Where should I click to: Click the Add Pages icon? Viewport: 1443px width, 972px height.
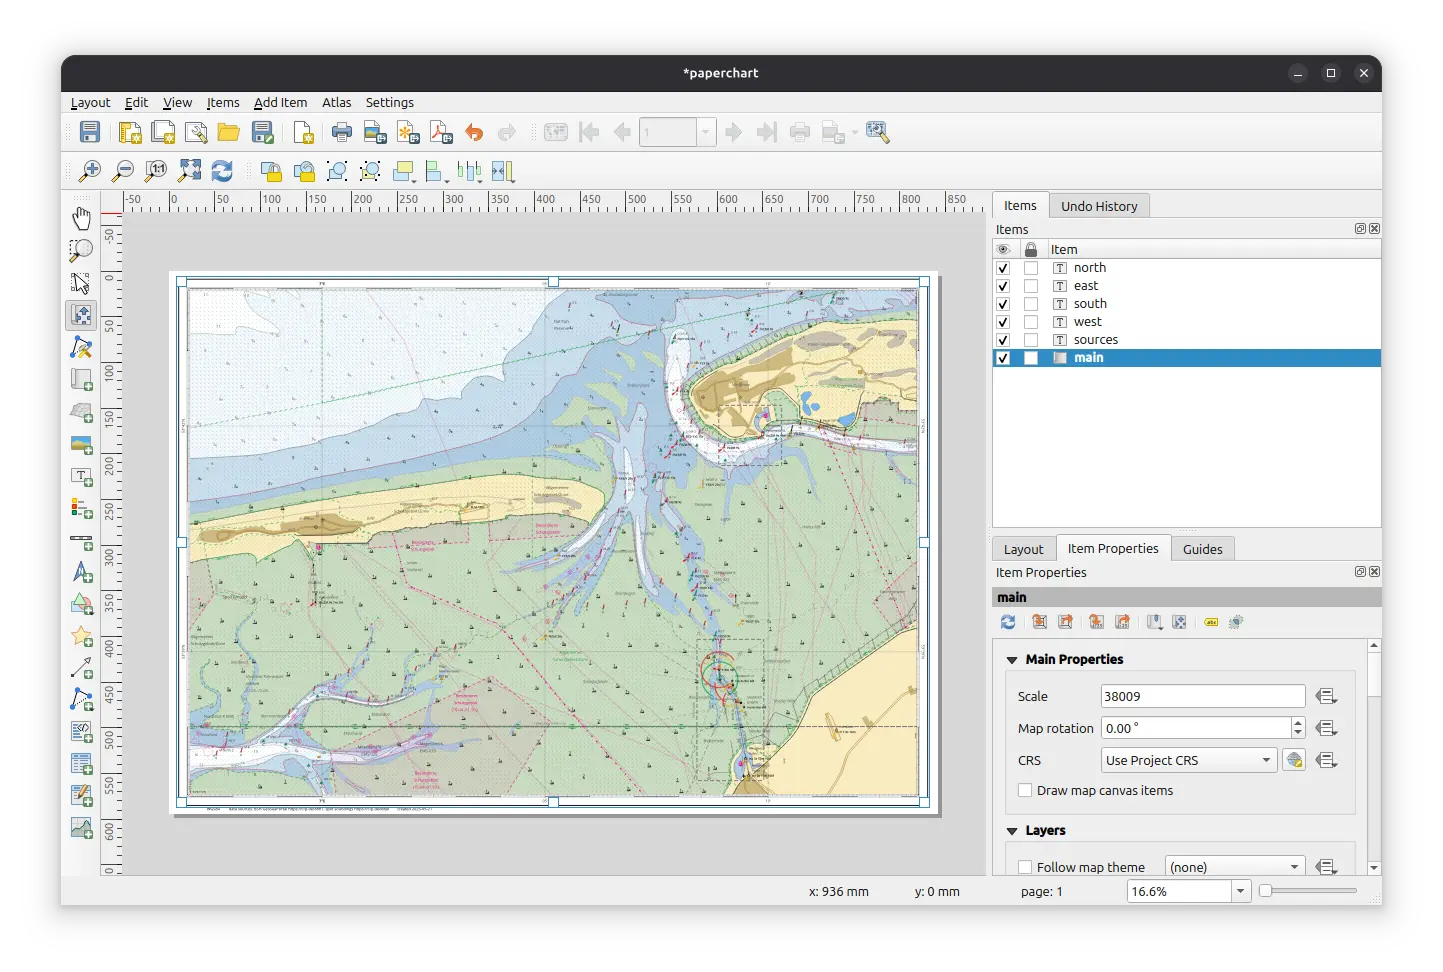pos(303,132)
